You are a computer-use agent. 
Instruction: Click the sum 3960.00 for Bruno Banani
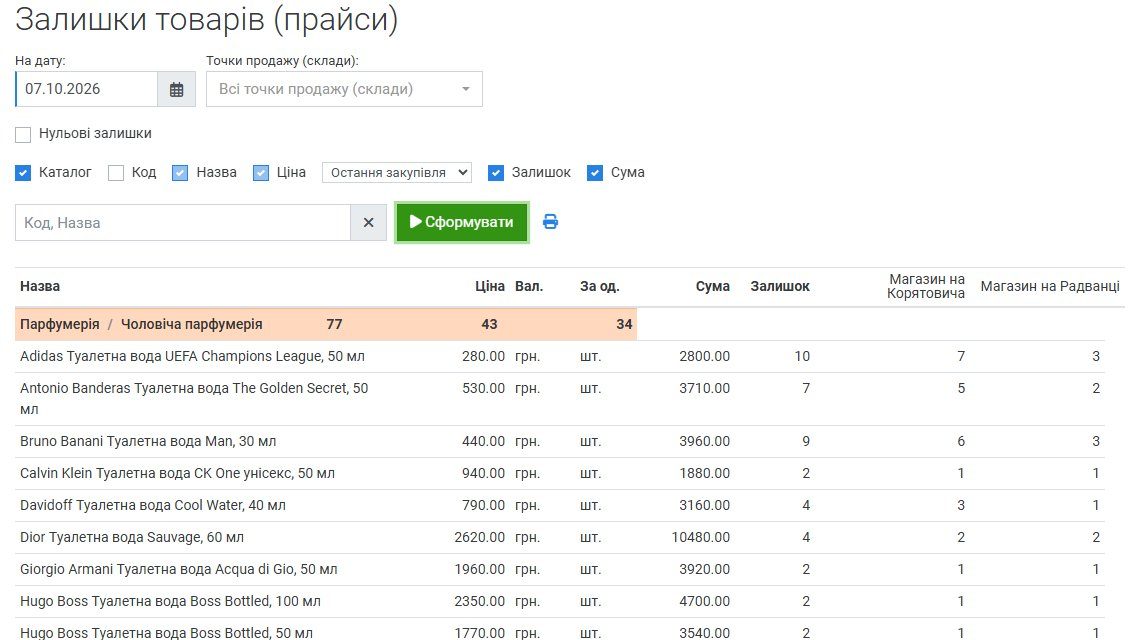click(705, 441)
